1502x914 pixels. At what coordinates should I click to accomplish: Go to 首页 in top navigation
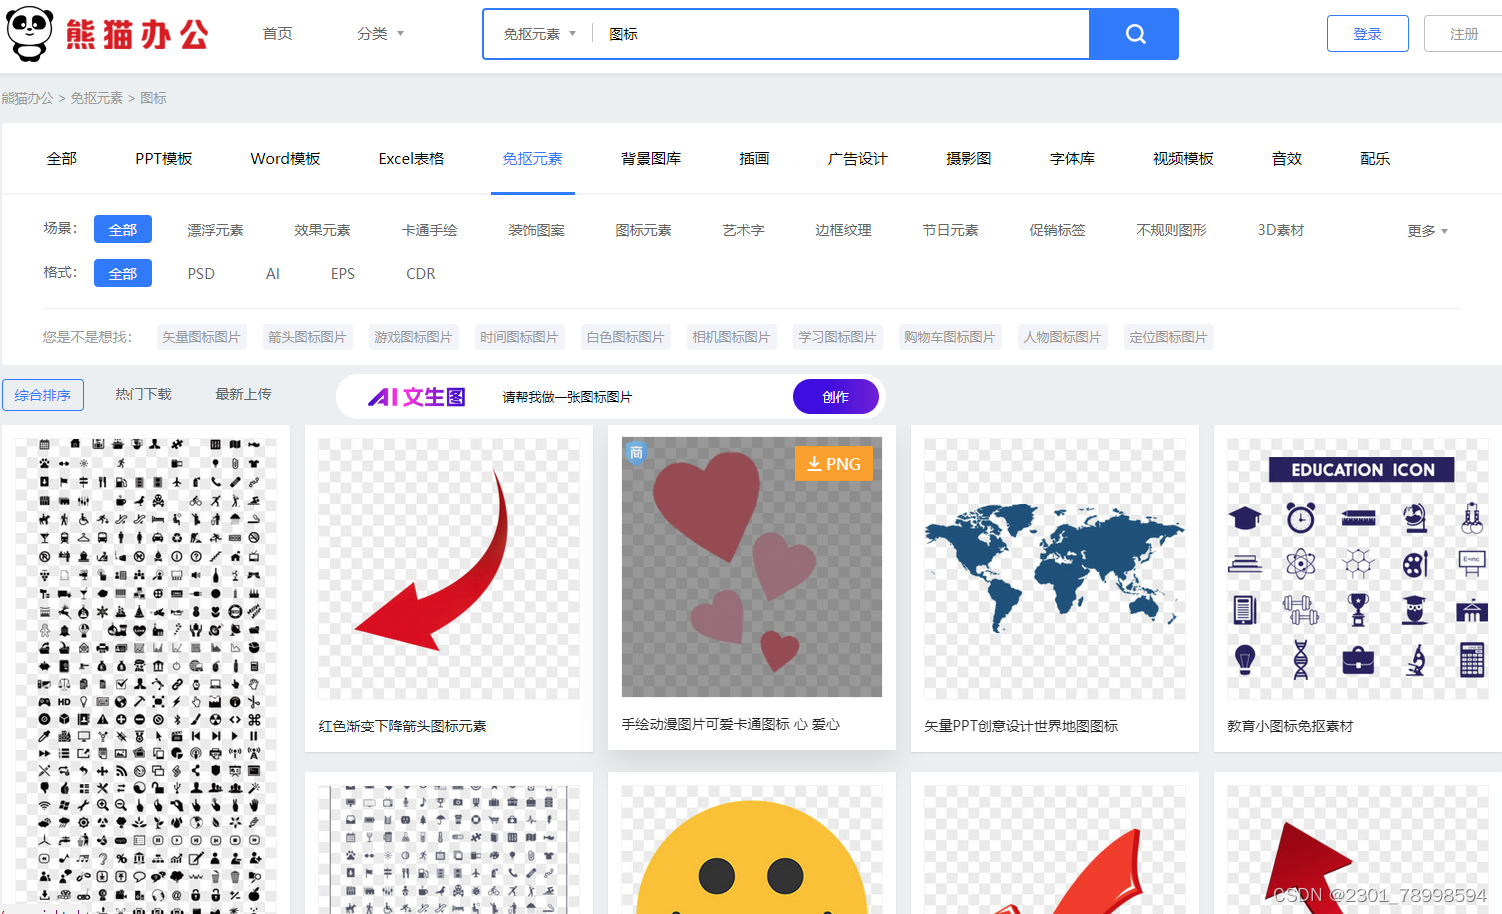click(x=277, y=34)
